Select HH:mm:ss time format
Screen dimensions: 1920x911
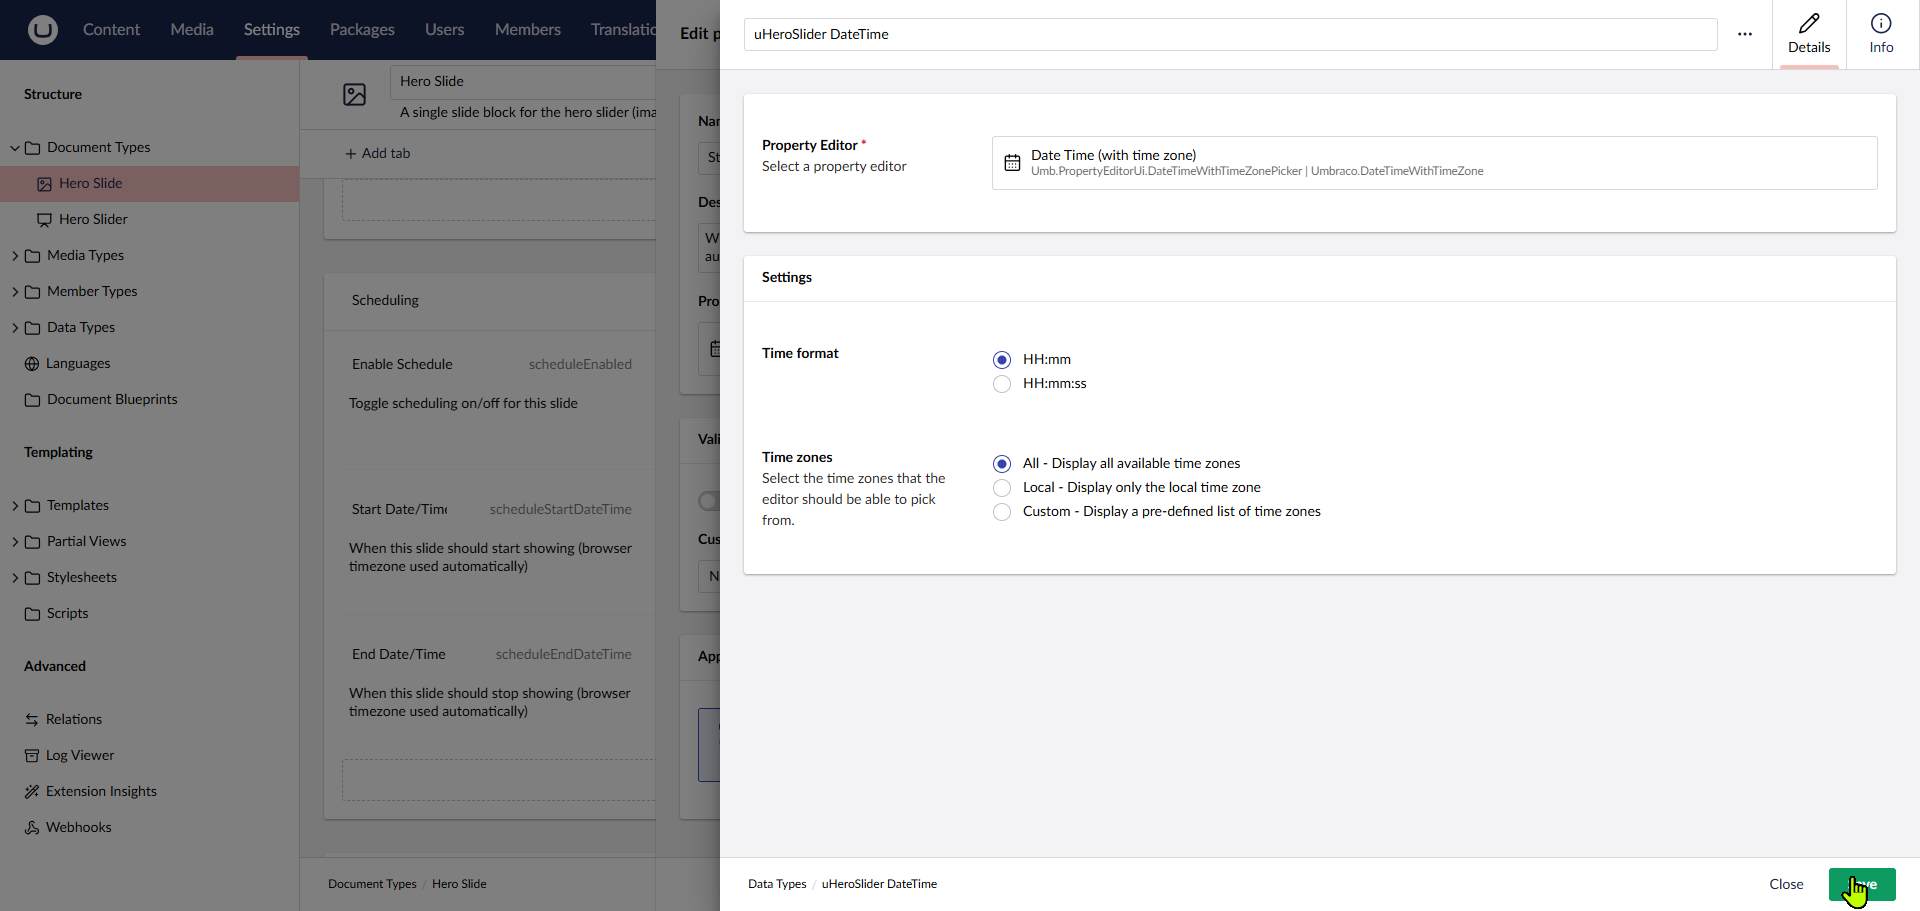coord(1002,384)
